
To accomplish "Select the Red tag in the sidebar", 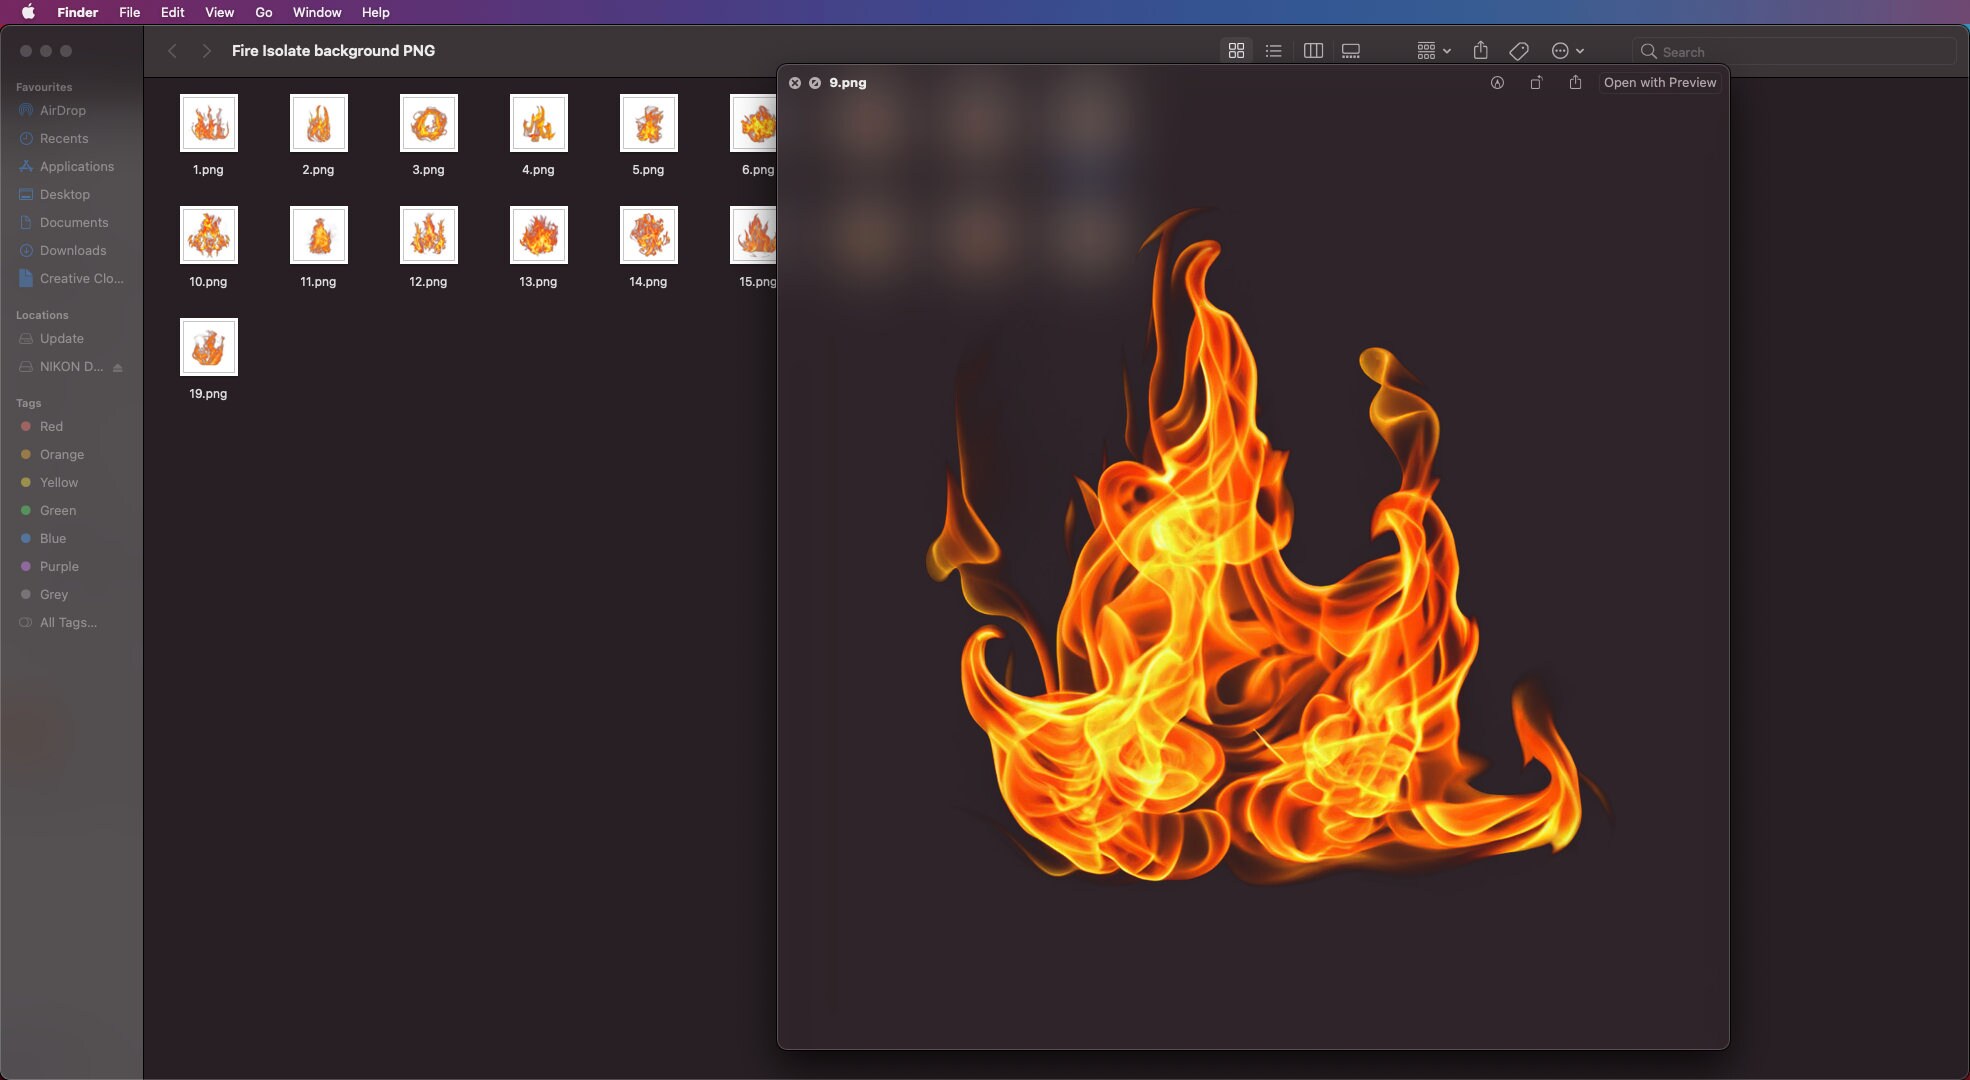I will tap(52, 426).
